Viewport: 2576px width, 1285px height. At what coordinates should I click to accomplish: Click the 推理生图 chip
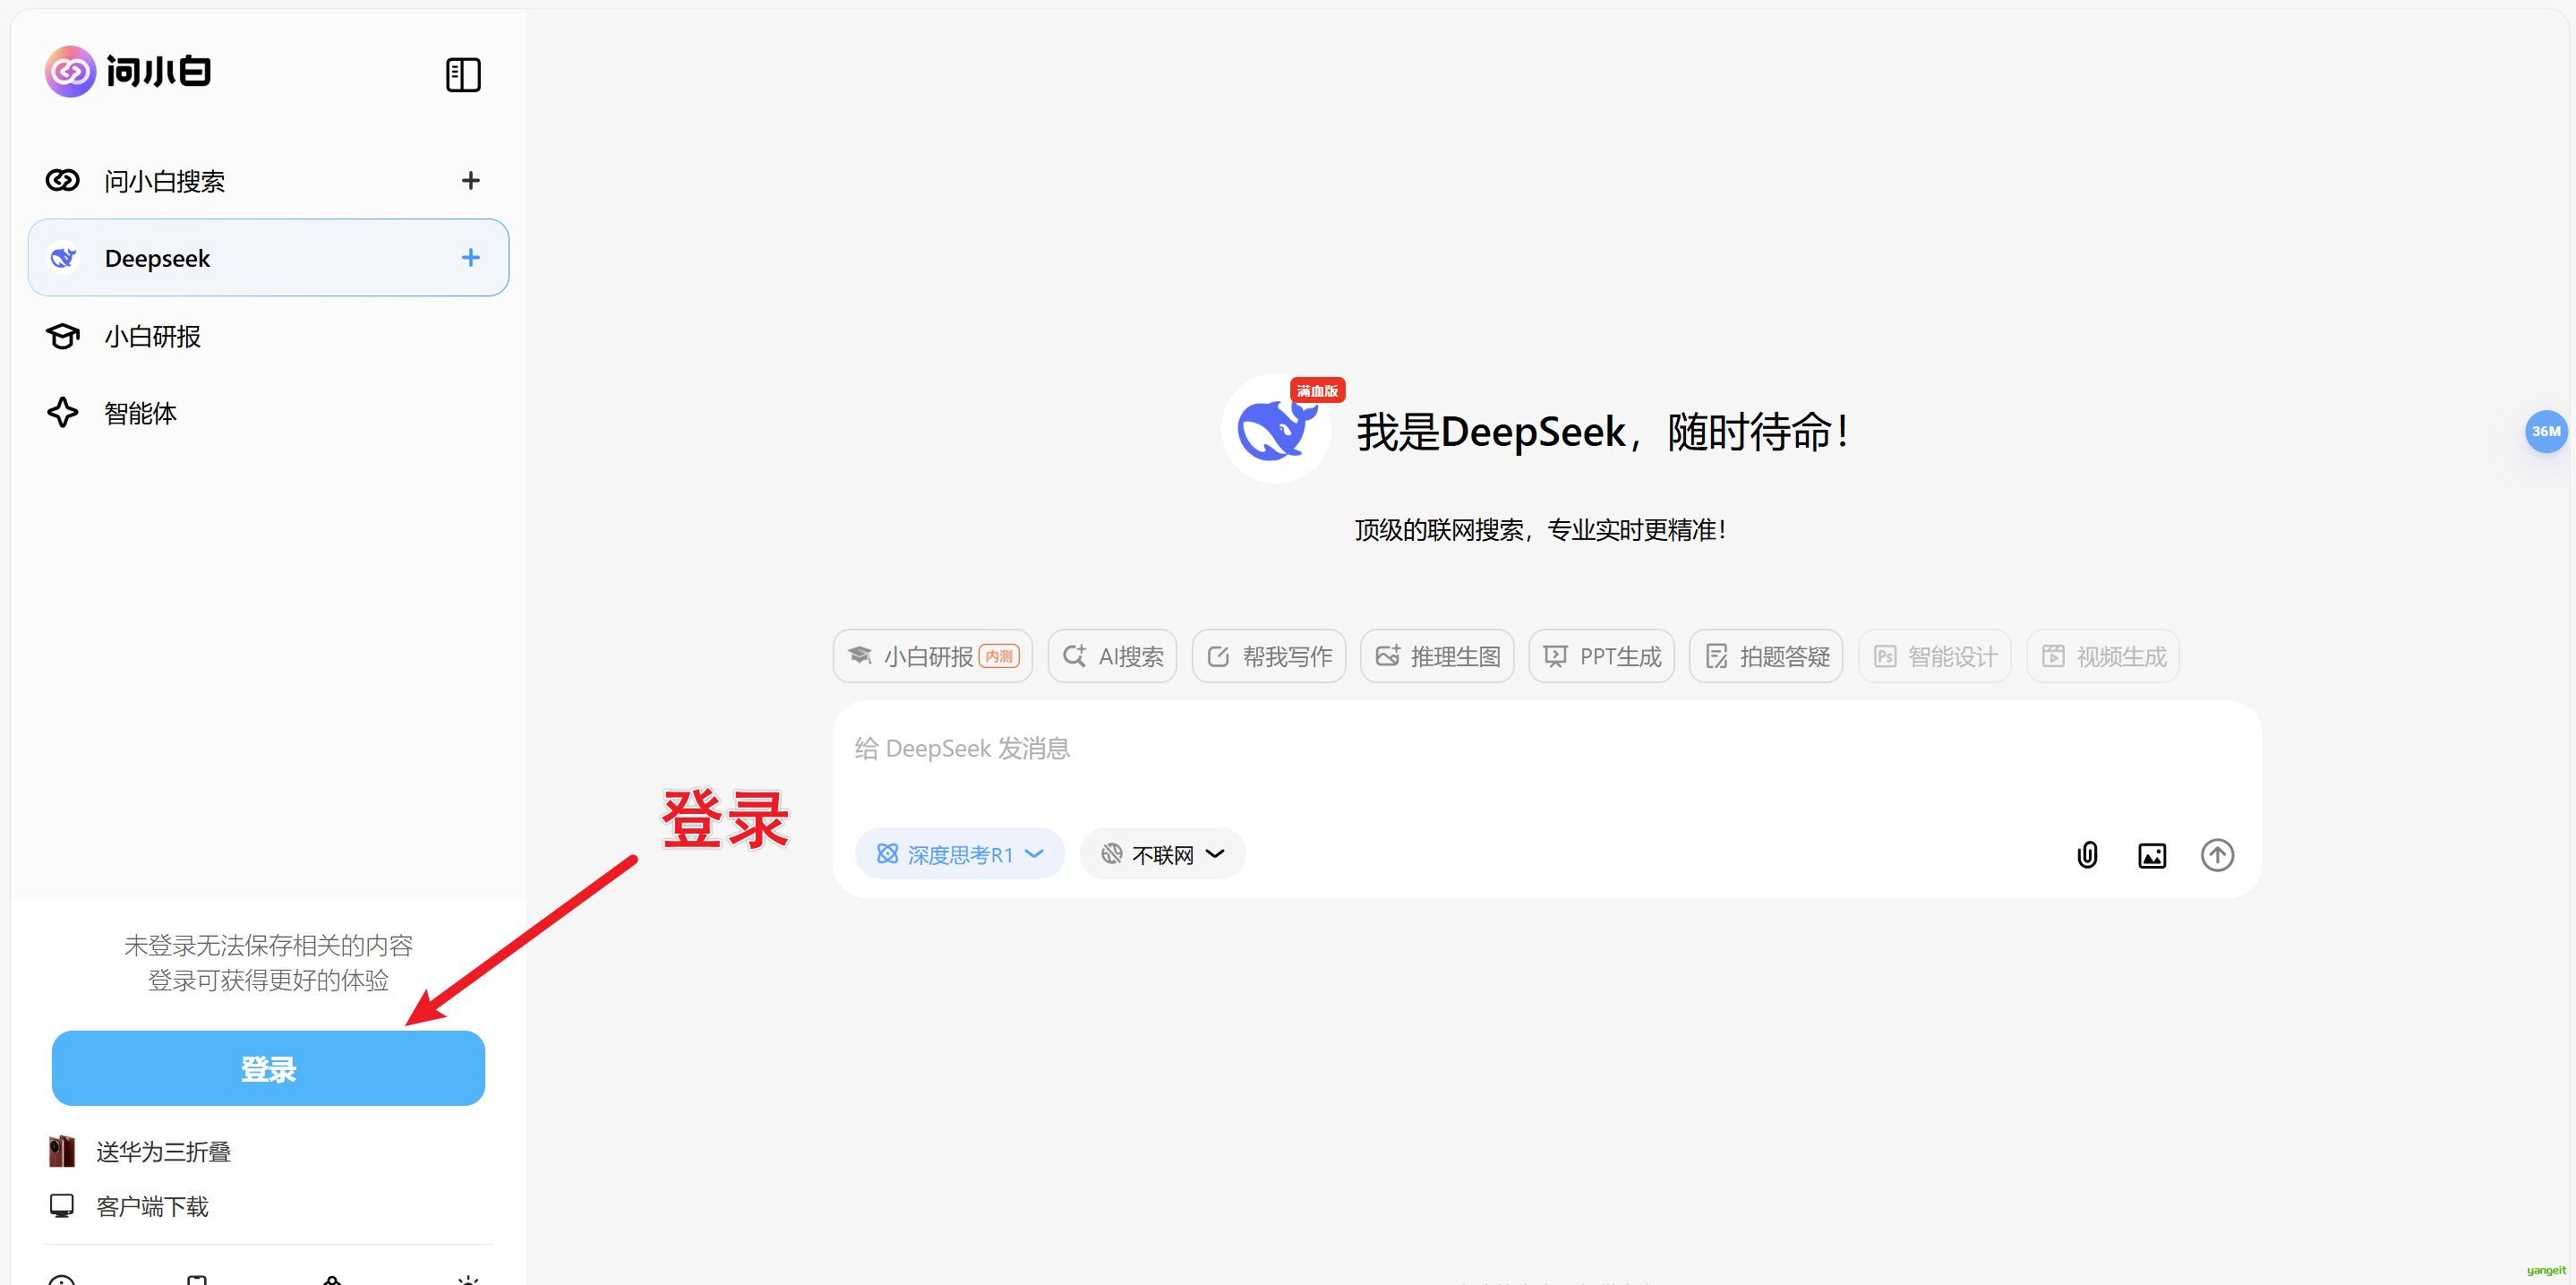1437,656
